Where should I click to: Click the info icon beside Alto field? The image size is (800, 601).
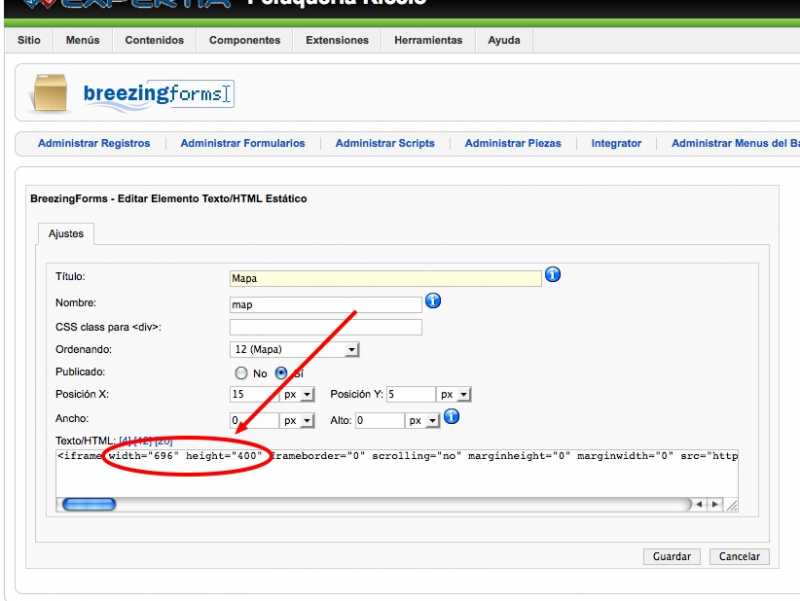(x=452, y=417)
